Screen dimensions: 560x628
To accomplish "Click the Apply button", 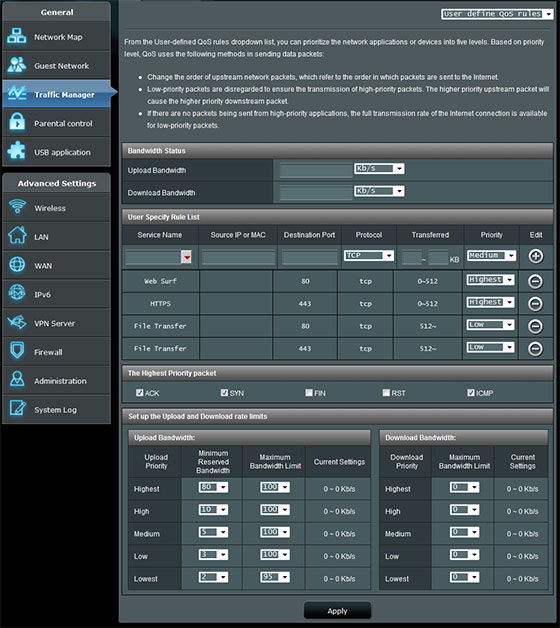I will 337,611.
